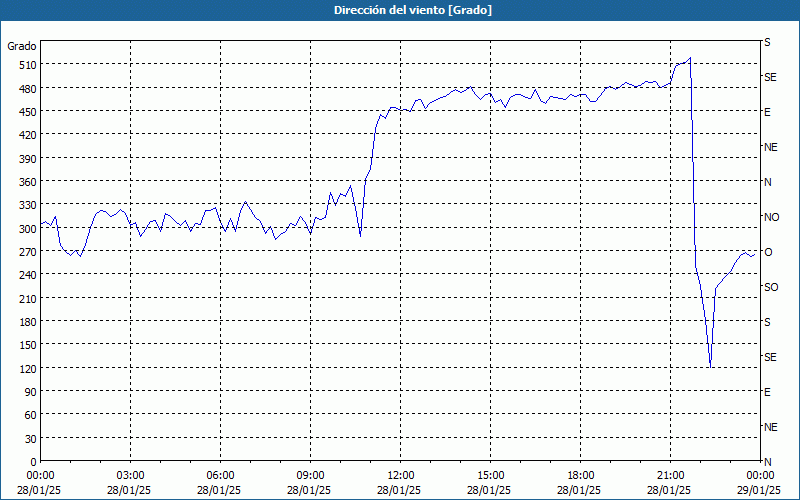Click the "Grado" axis unit label
800x500 pixels.
click(x=22, y=46)
